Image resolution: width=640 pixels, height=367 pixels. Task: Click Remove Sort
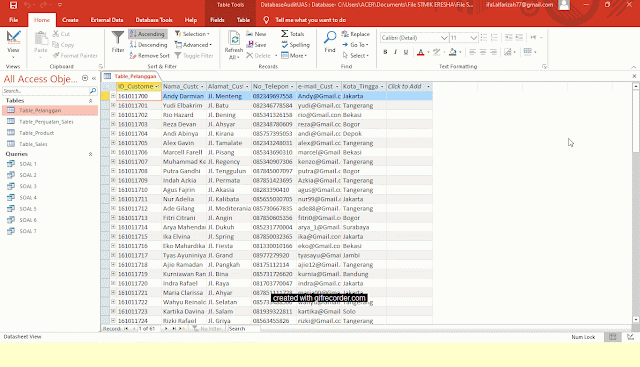(x=149, y=56)
